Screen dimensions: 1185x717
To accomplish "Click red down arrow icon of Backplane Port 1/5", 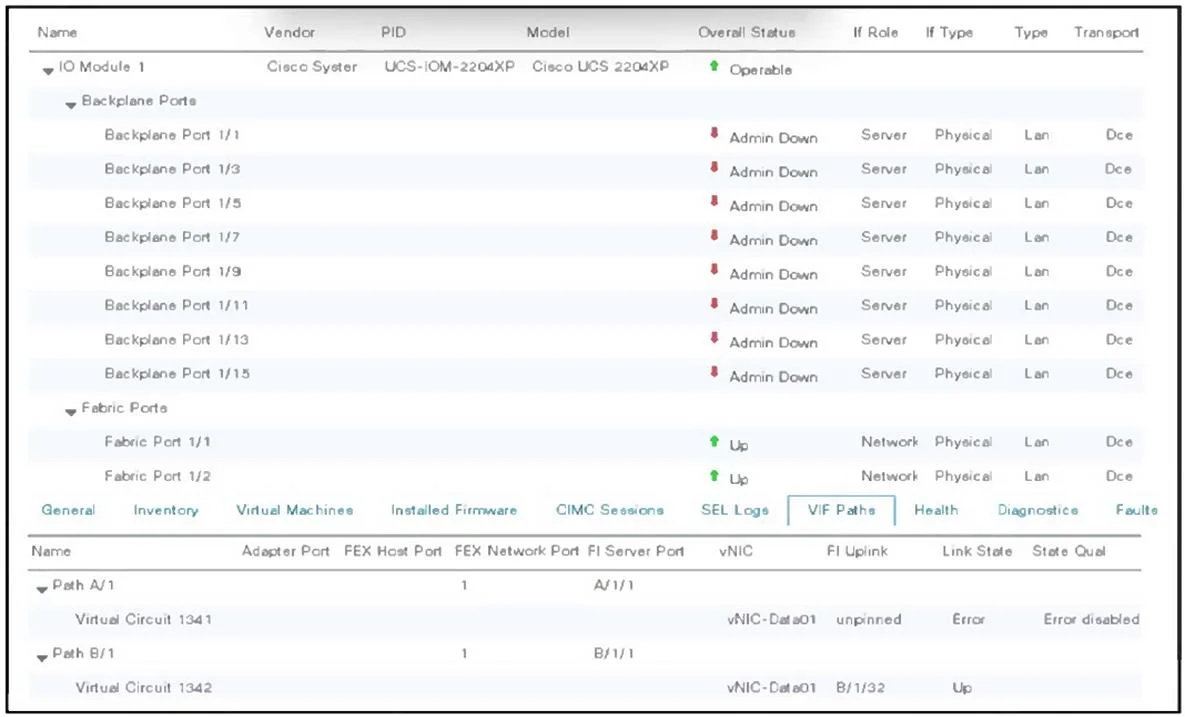I will click(x=713, y=202).
